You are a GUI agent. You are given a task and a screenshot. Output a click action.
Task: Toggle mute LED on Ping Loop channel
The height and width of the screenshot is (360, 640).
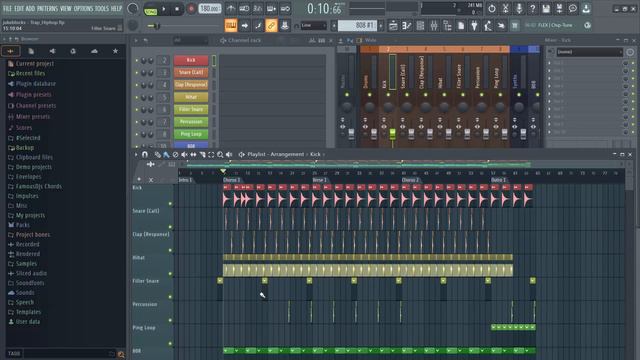pos(137,134)
